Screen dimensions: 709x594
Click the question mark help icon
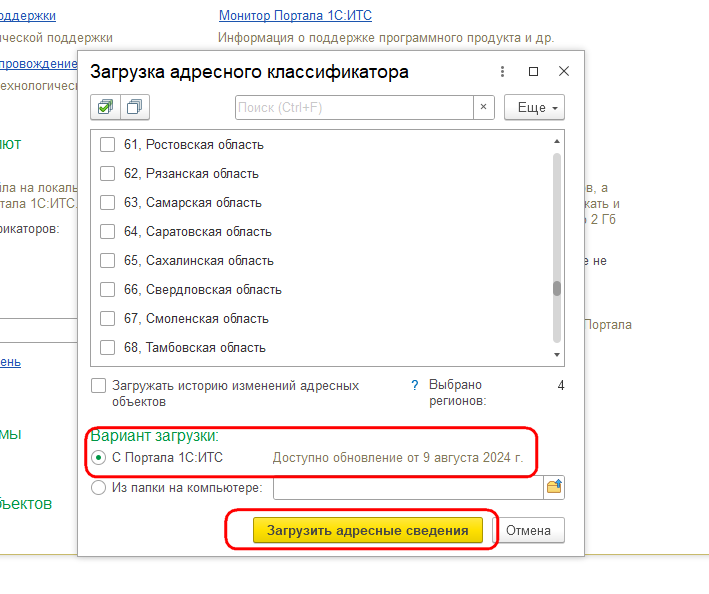(415, 385)
